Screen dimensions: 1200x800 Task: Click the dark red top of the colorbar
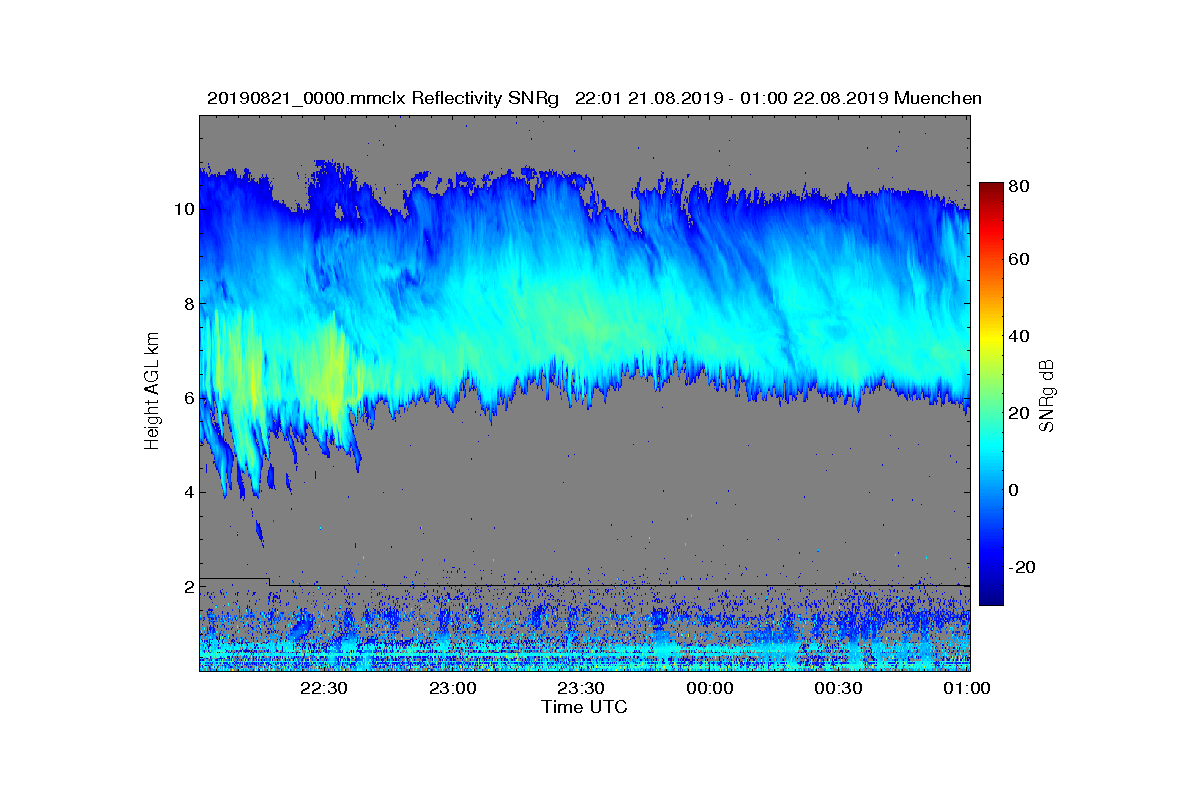click(x=991, y=187)
